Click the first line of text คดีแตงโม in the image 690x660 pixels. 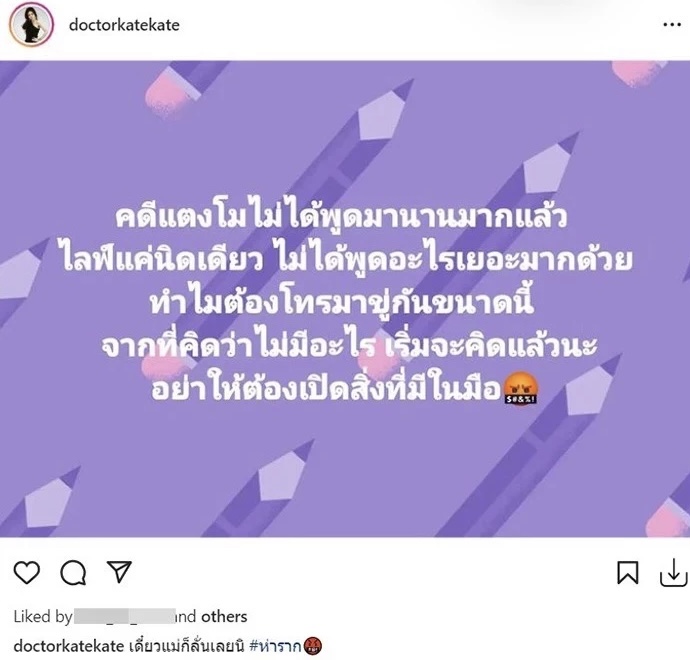click(341, 216)
